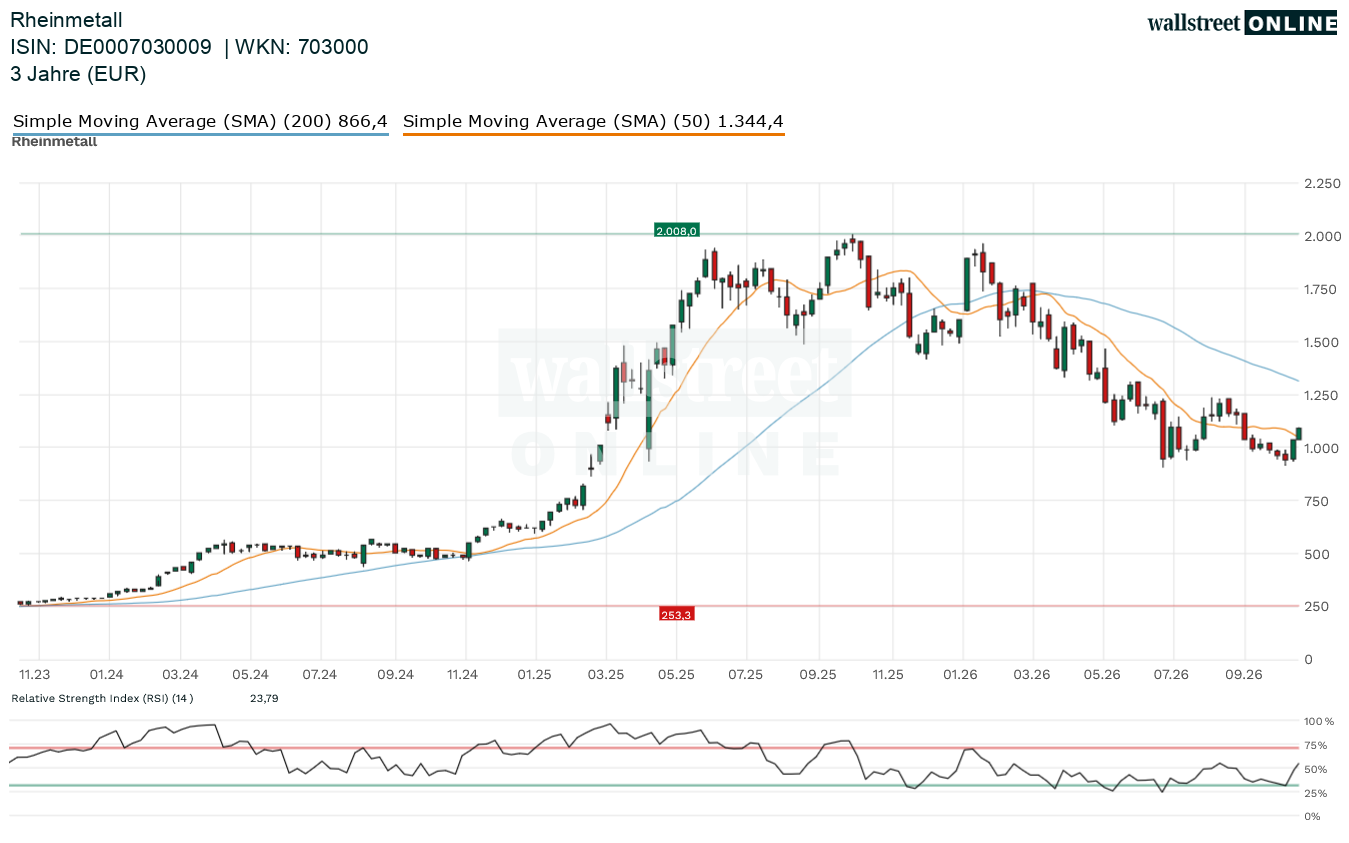This screenshot has width=1349, height=843.
Task: Click the small Rheinmetall series label
Action: (54, 141)
